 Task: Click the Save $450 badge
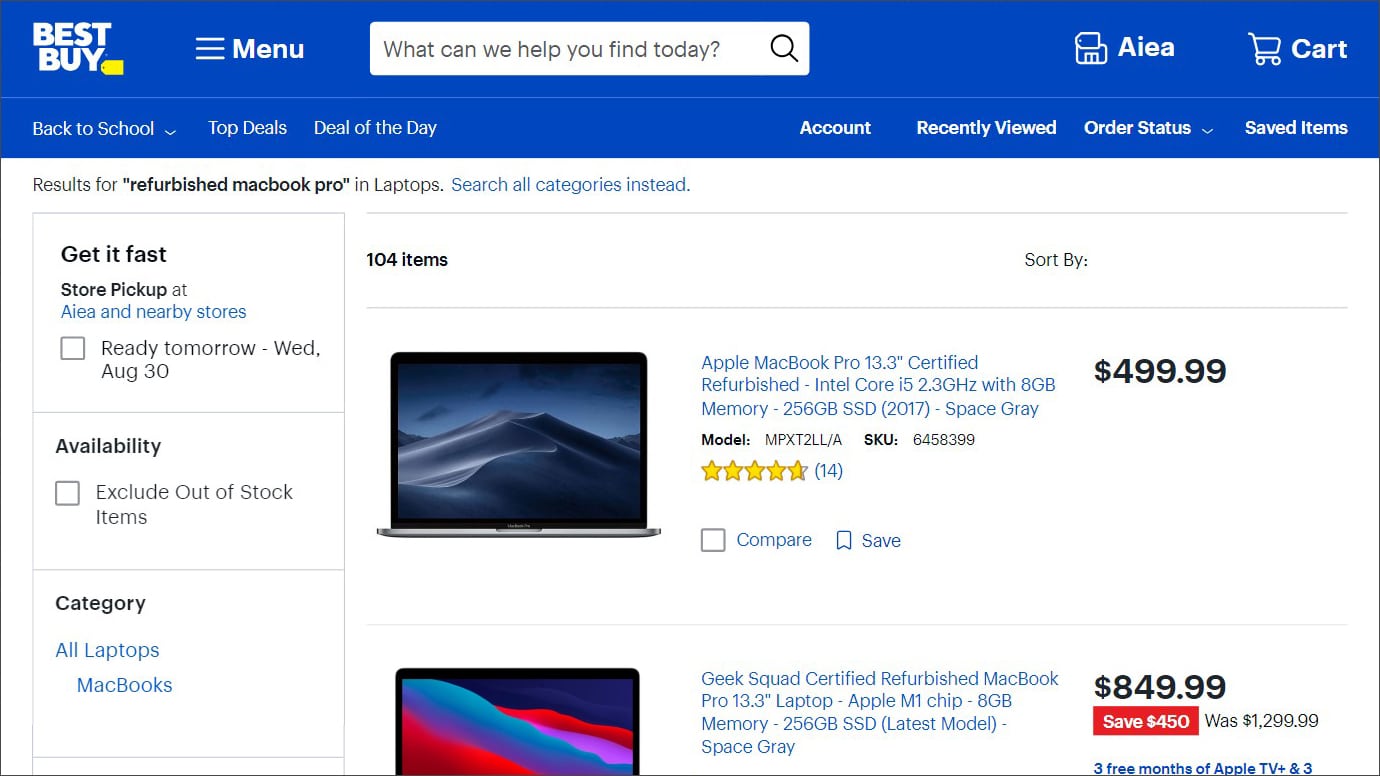pos(1146,721)
